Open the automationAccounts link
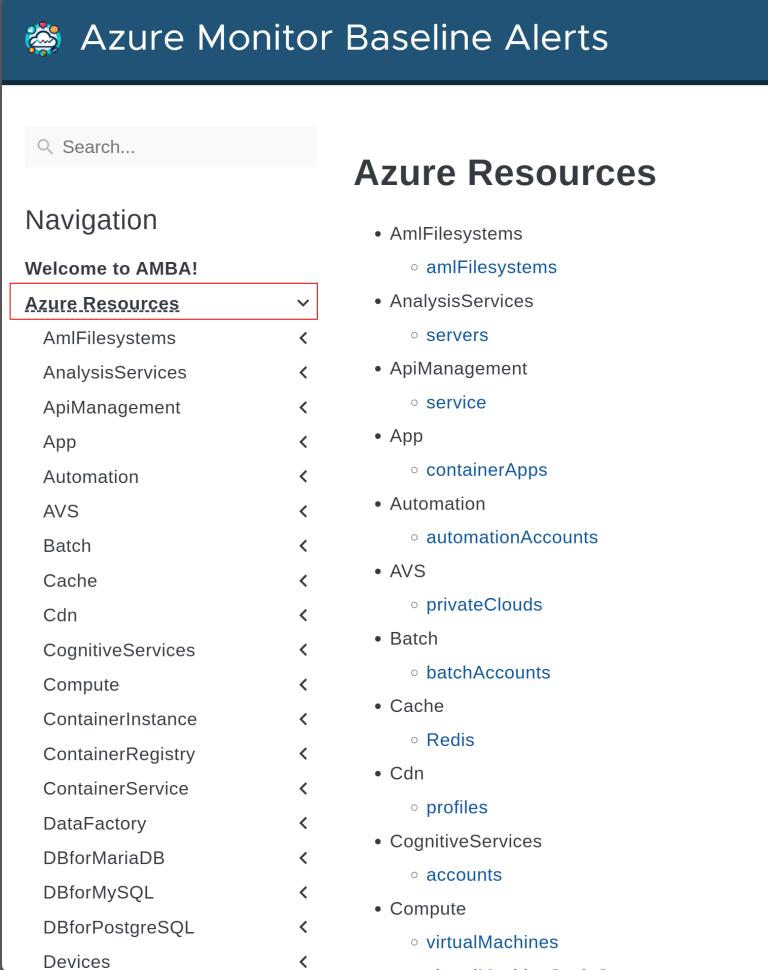The width and height of the screenshot is (768, 970). [512, 537]
